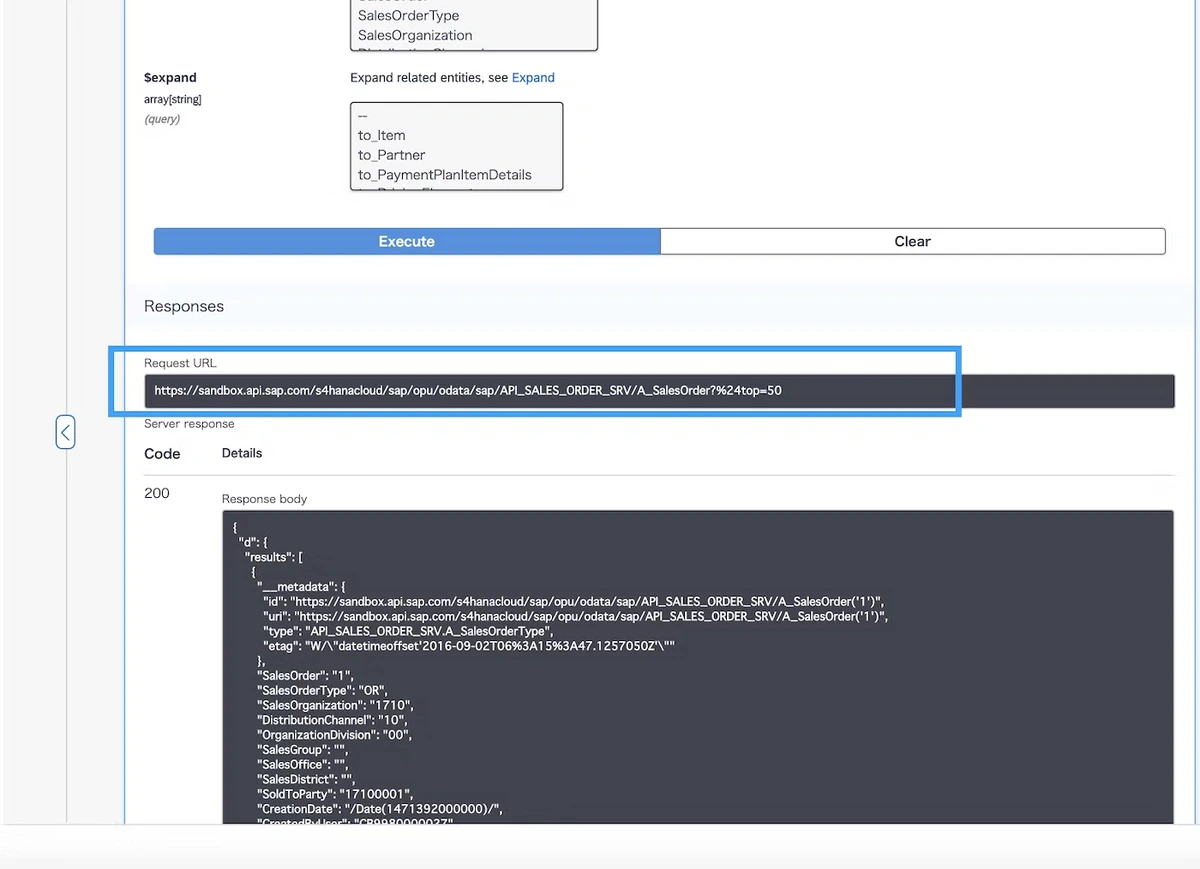Click the "SalesOrderType": "OR" line

coord(322,690)
